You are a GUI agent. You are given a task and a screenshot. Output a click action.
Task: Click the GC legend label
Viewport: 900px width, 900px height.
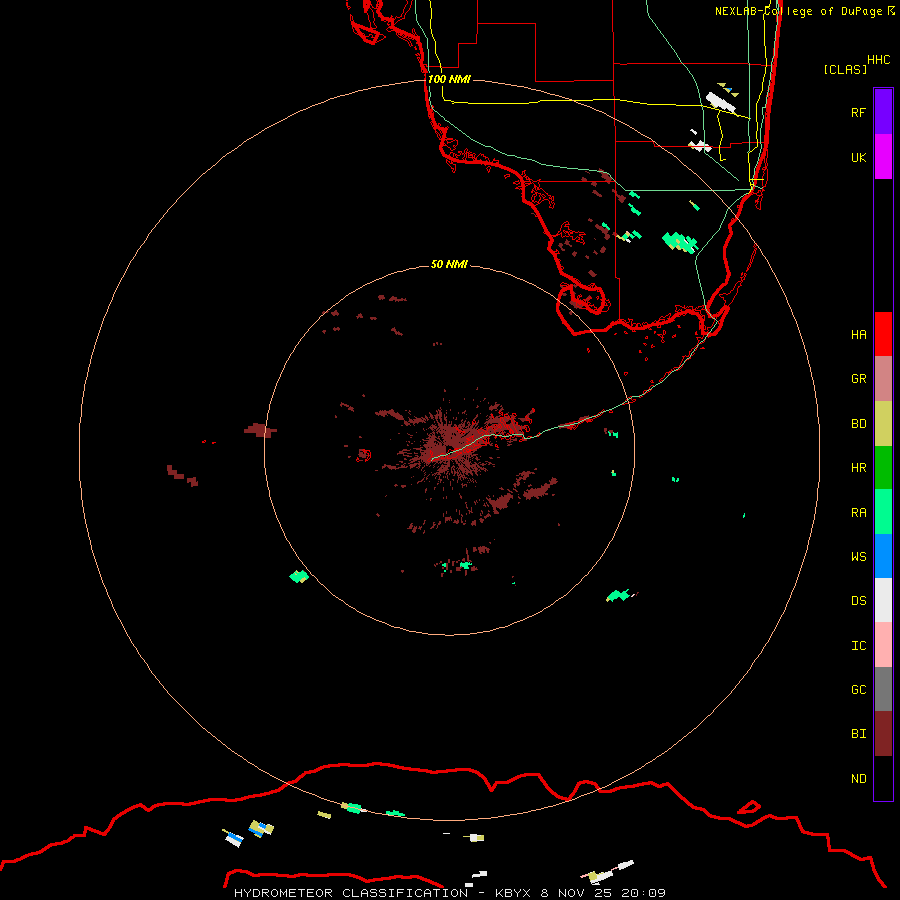858,690
